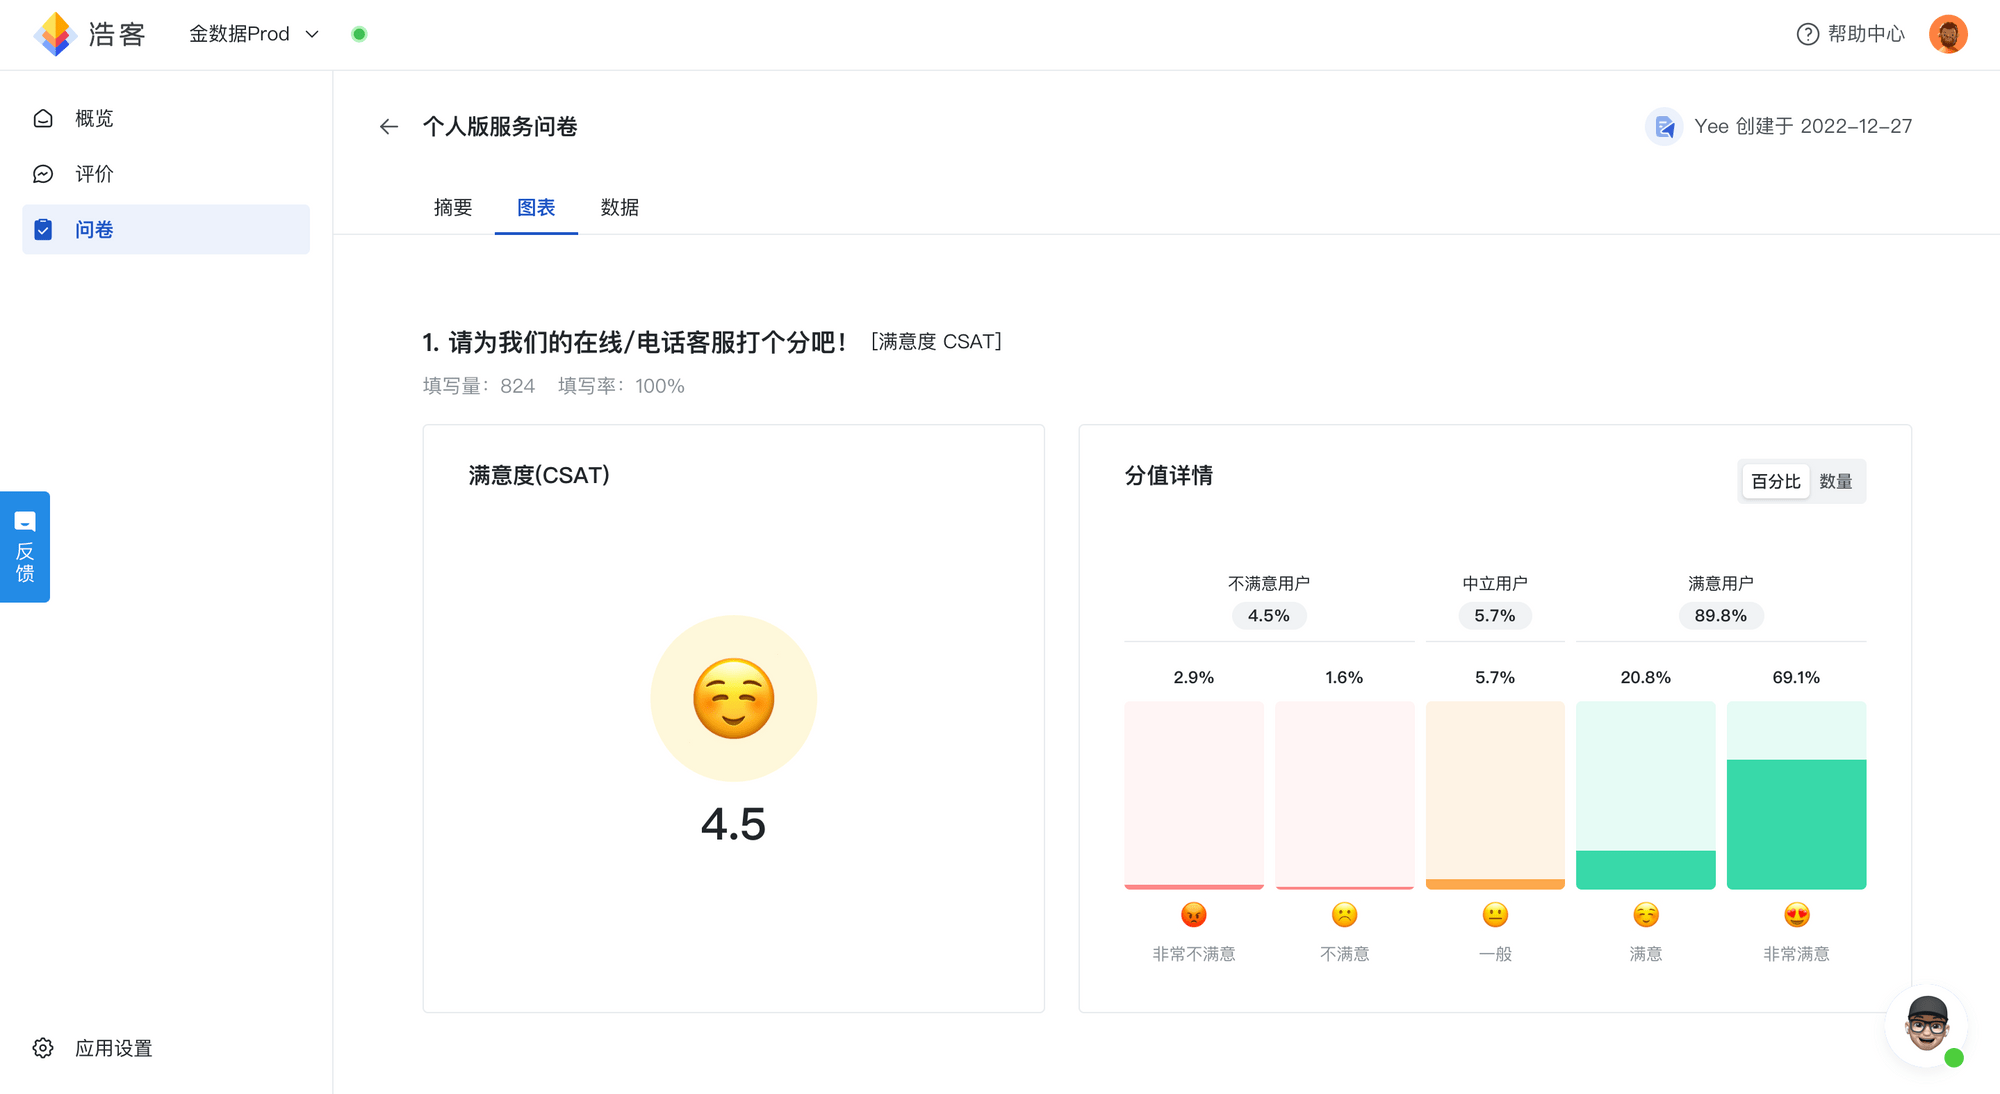Screen dimensions: 2000x1094
Task: Switch to the 摘要 tab
Action: pos(452,207)
